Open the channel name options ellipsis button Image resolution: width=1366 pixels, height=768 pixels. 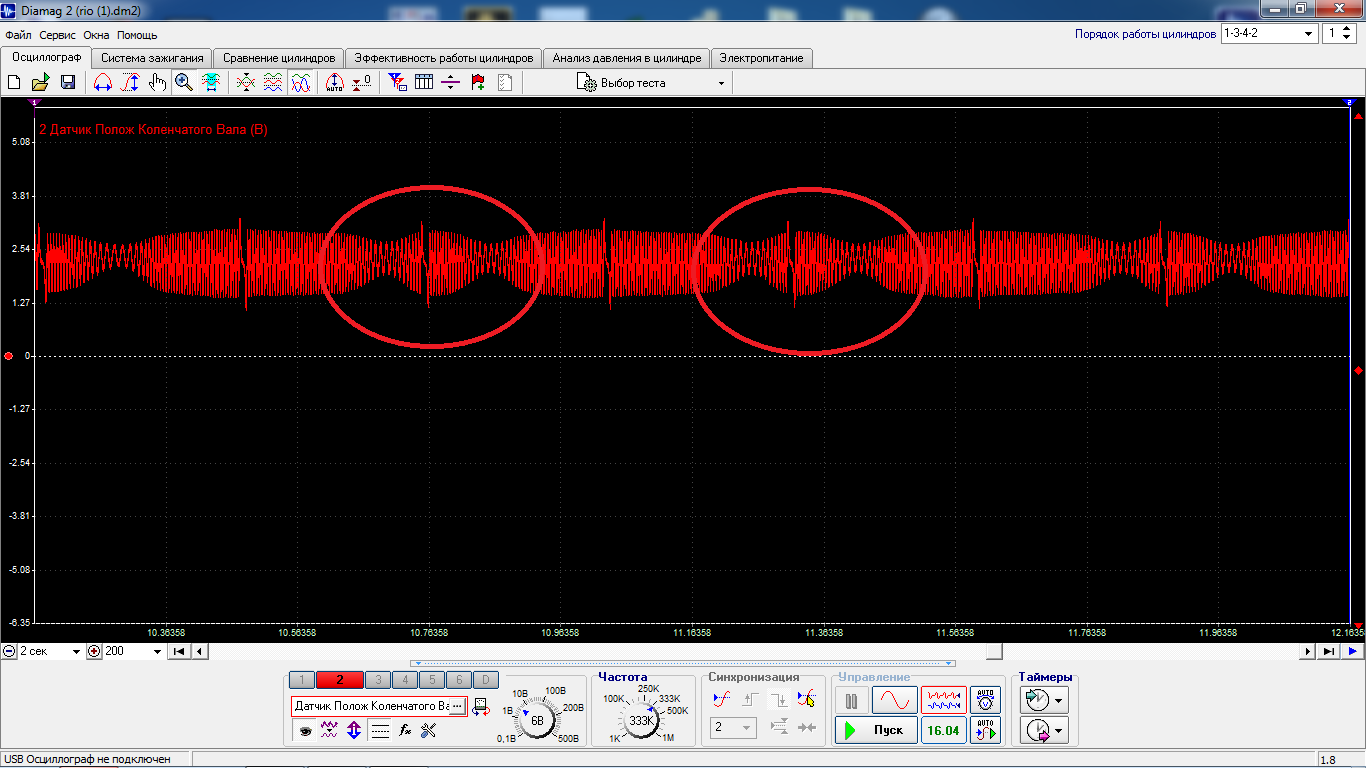click(457, 706)
